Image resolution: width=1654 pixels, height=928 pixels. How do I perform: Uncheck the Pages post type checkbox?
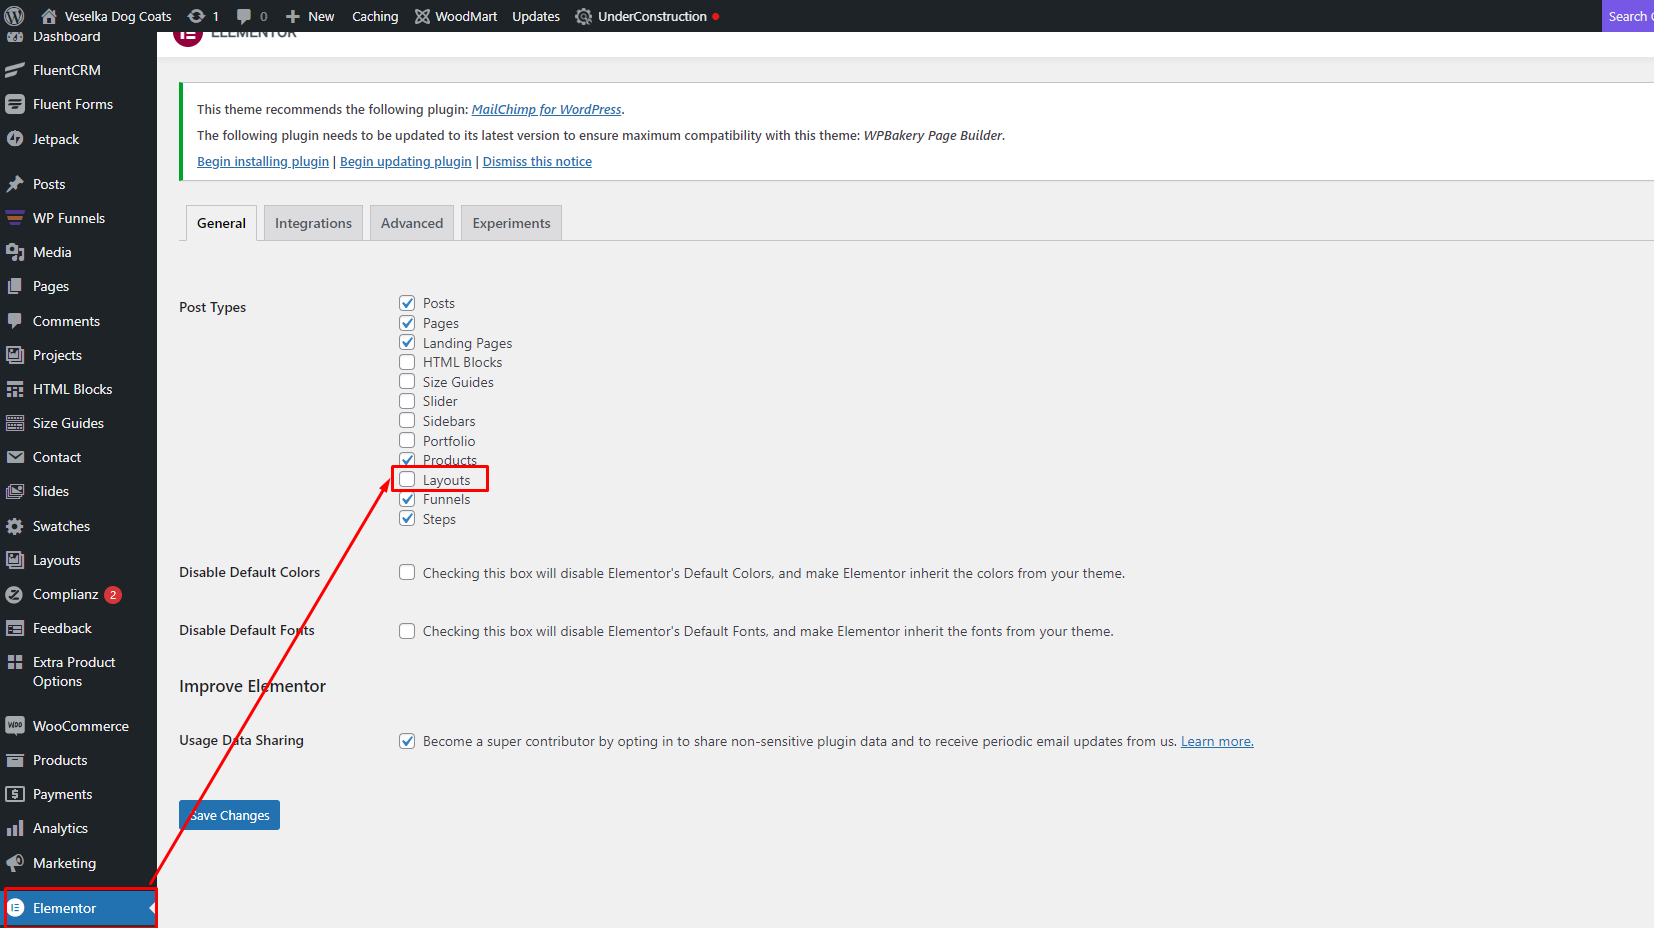point(407,323)
